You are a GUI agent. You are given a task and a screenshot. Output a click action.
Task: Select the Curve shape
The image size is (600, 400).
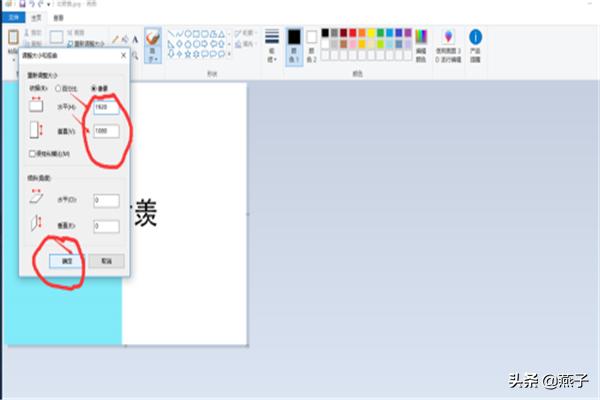[x=179, y=34]
